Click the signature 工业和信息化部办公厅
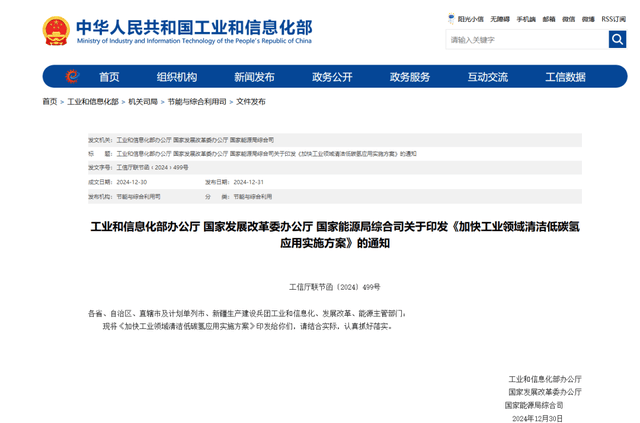 (545, 379)
